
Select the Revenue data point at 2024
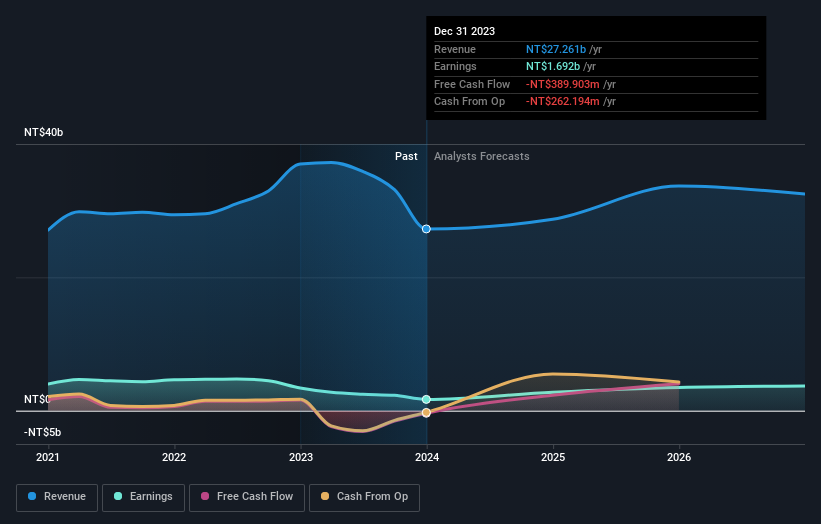coord(426,229)
